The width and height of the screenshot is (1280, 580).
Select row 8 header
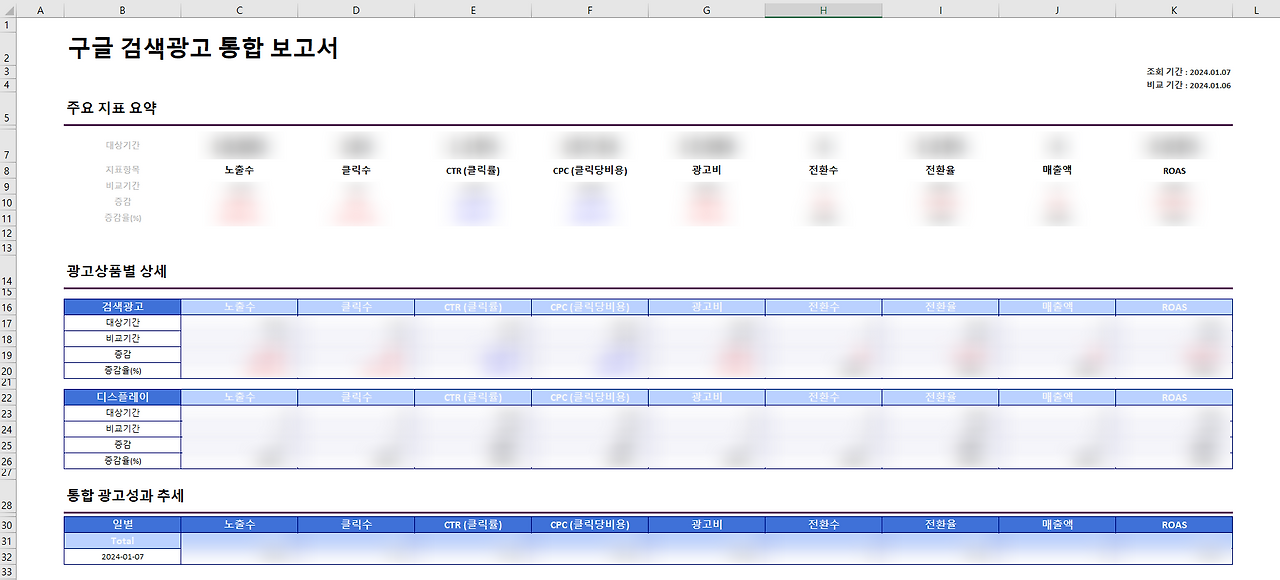(x=9, y=171)
